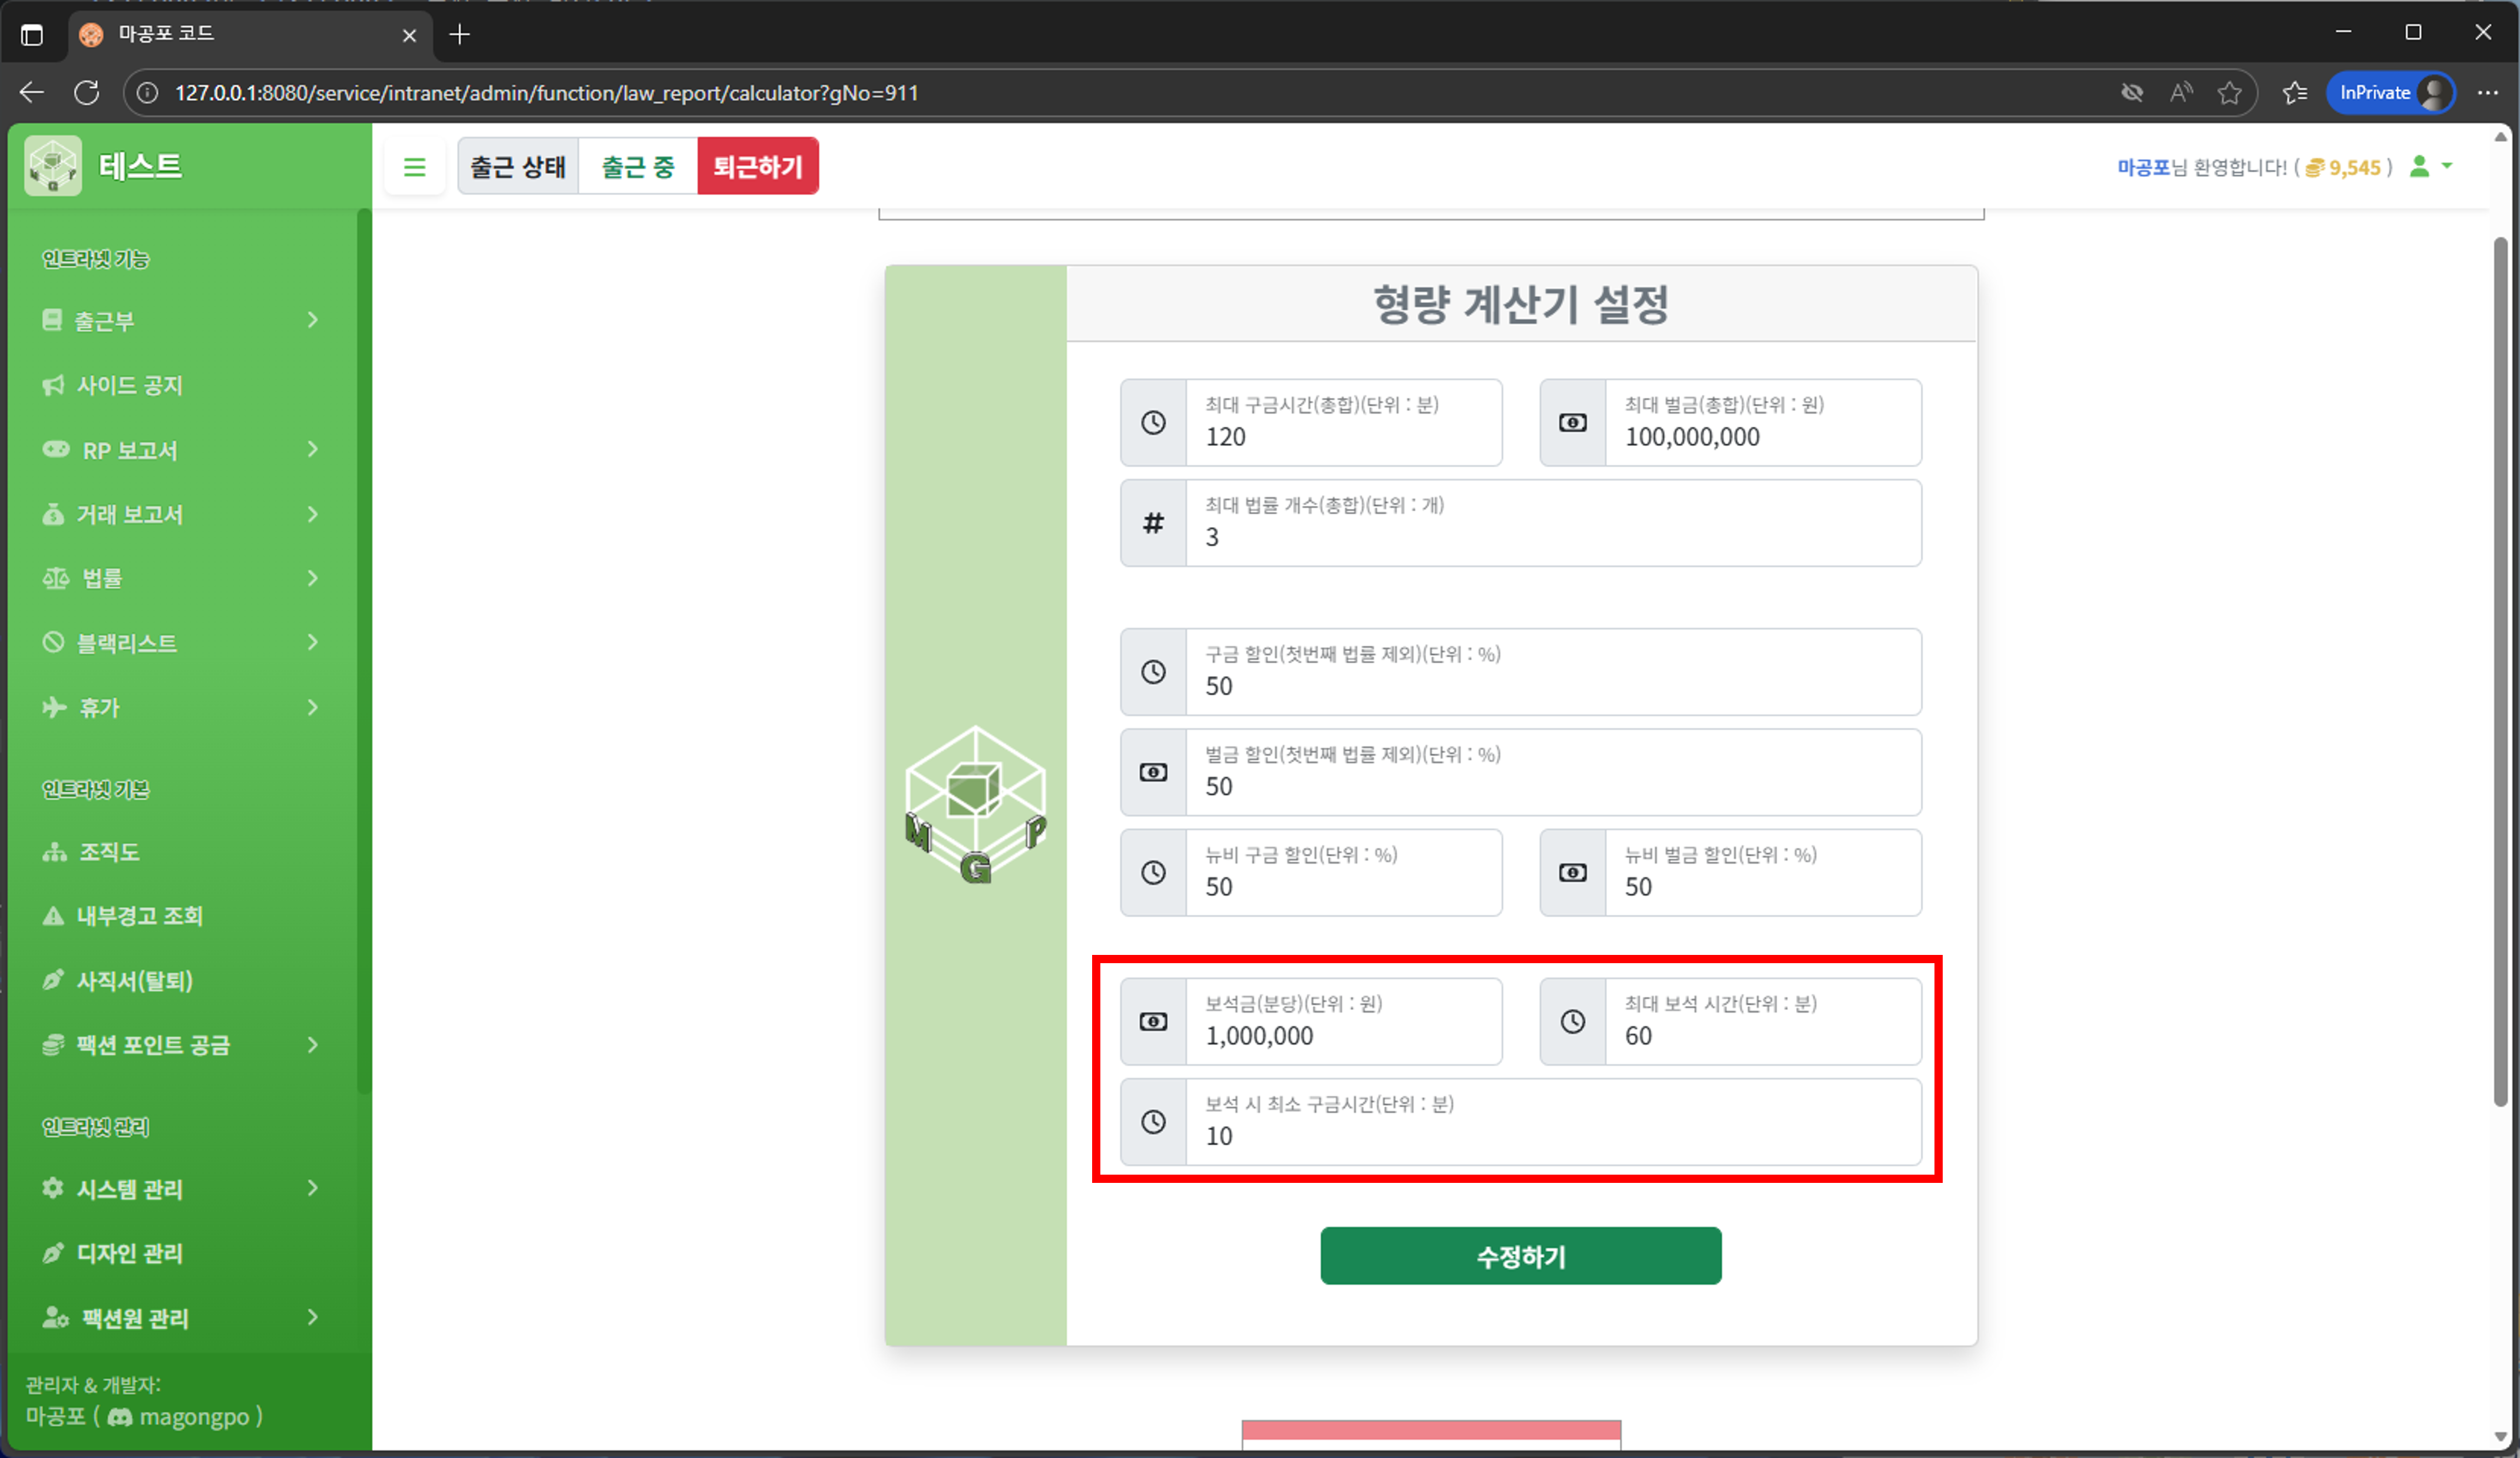Open the 블랙리스트 prohibition icon

(x=53, y=642)
